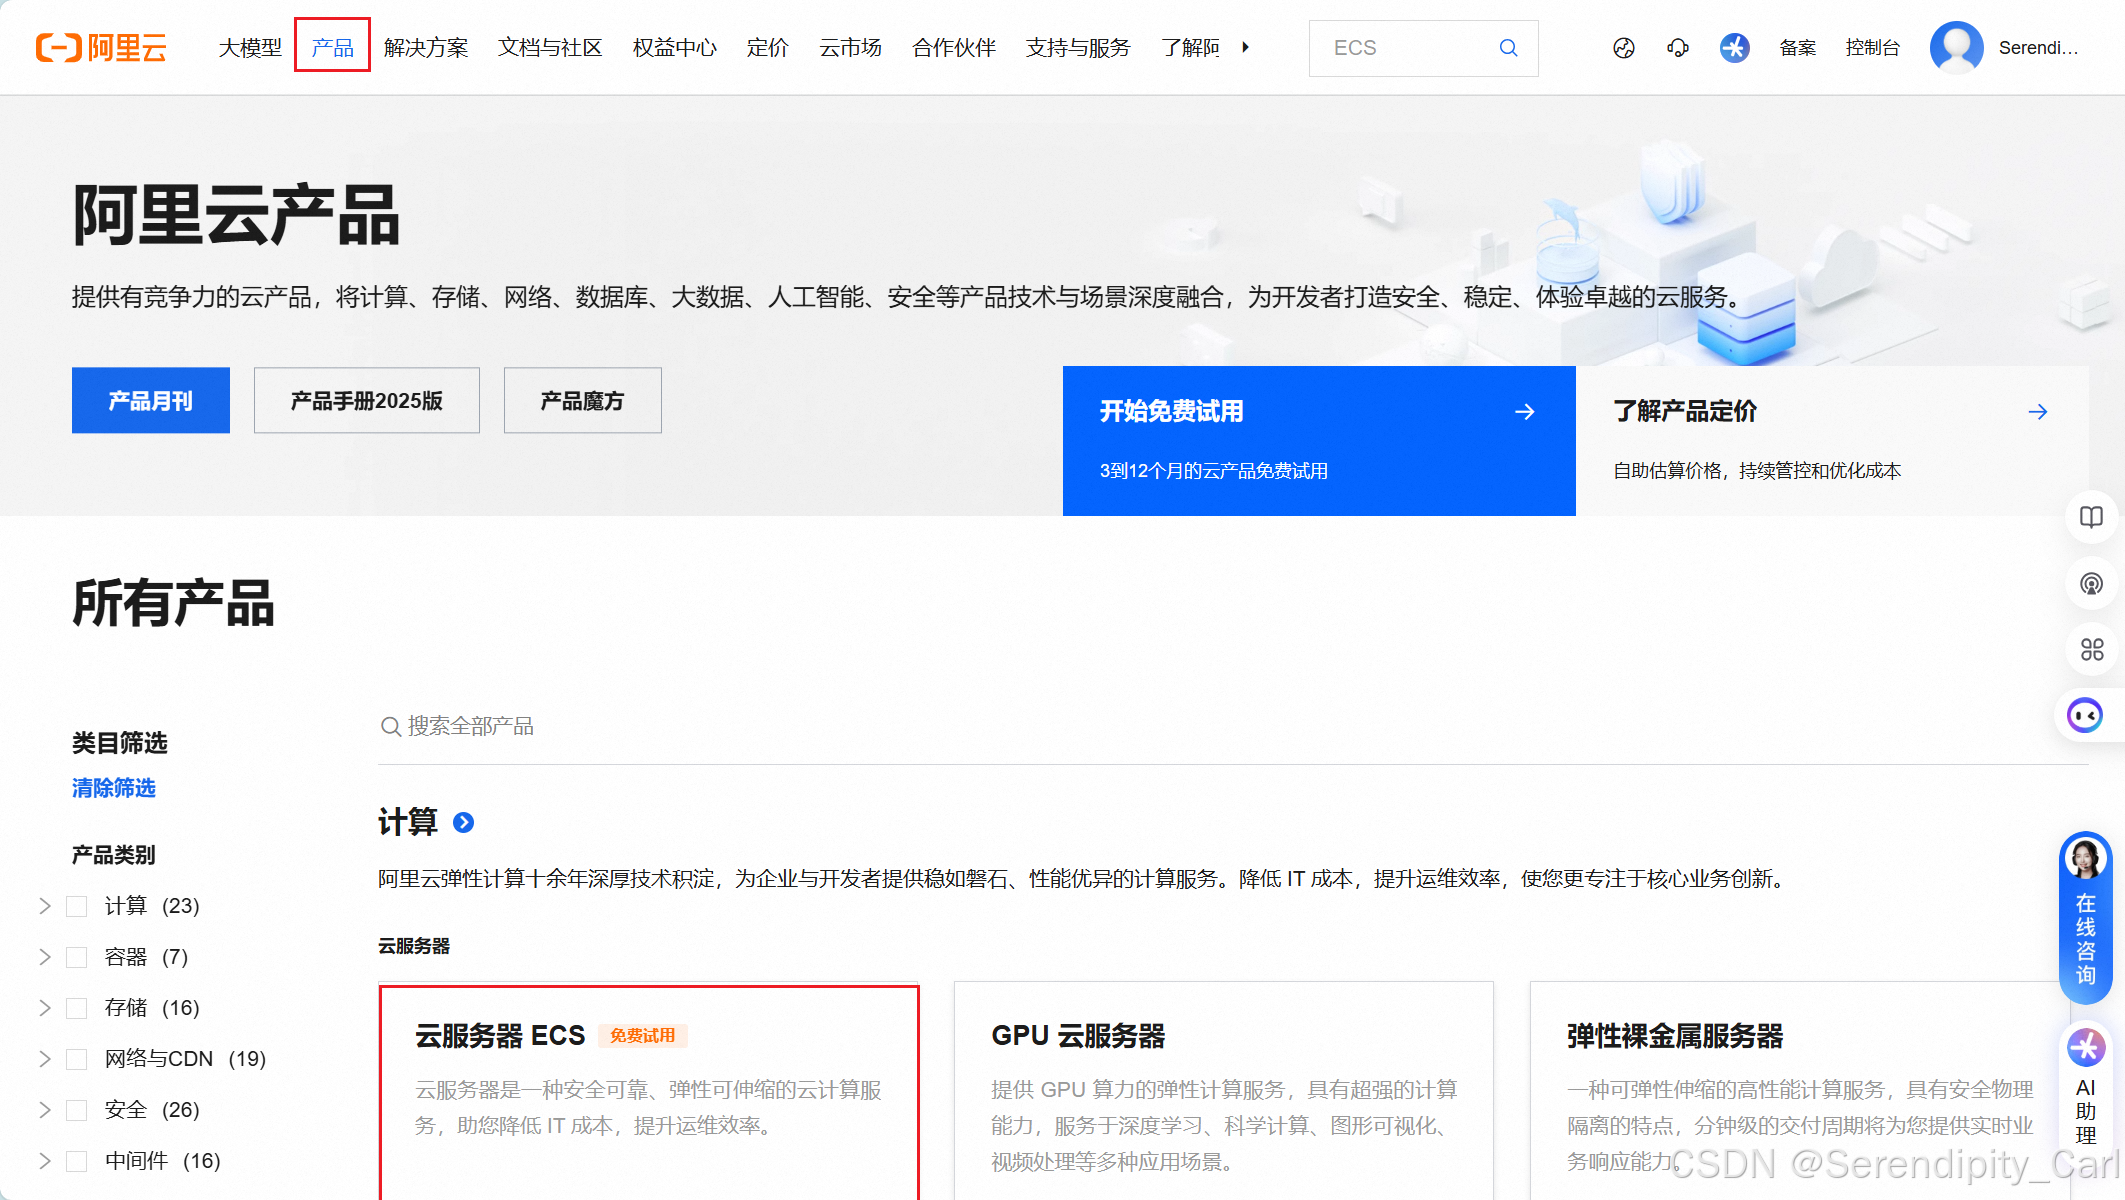Expand the 网络与CDN category arrow

coord(45,1059)
